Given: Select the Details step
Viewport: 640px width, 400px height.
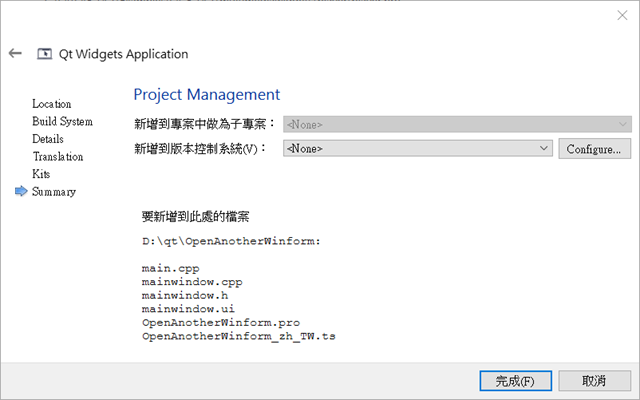Looking at the screenshot, I should tap(48, 139).
